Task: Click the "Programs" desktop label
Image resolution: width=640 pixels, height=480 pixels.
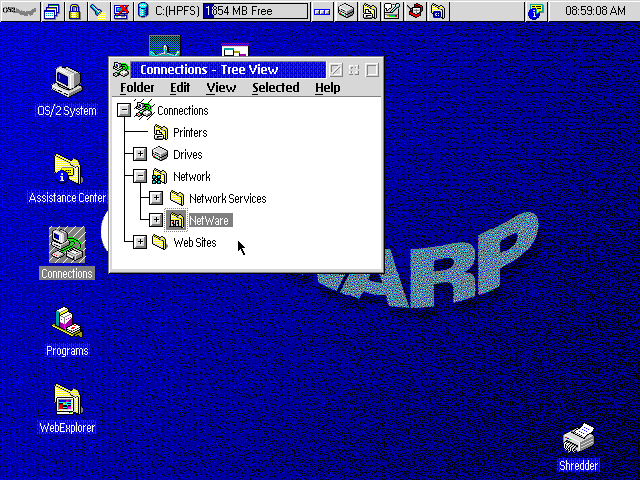Action: 67,351
